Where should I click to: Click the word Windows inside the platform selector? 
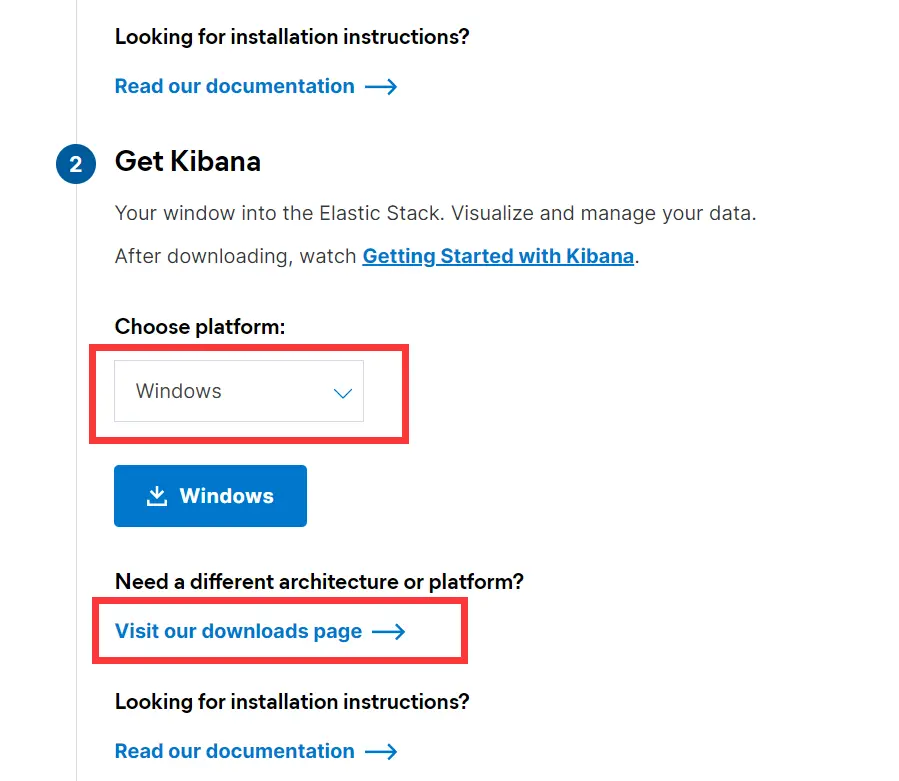pos(179,391)
